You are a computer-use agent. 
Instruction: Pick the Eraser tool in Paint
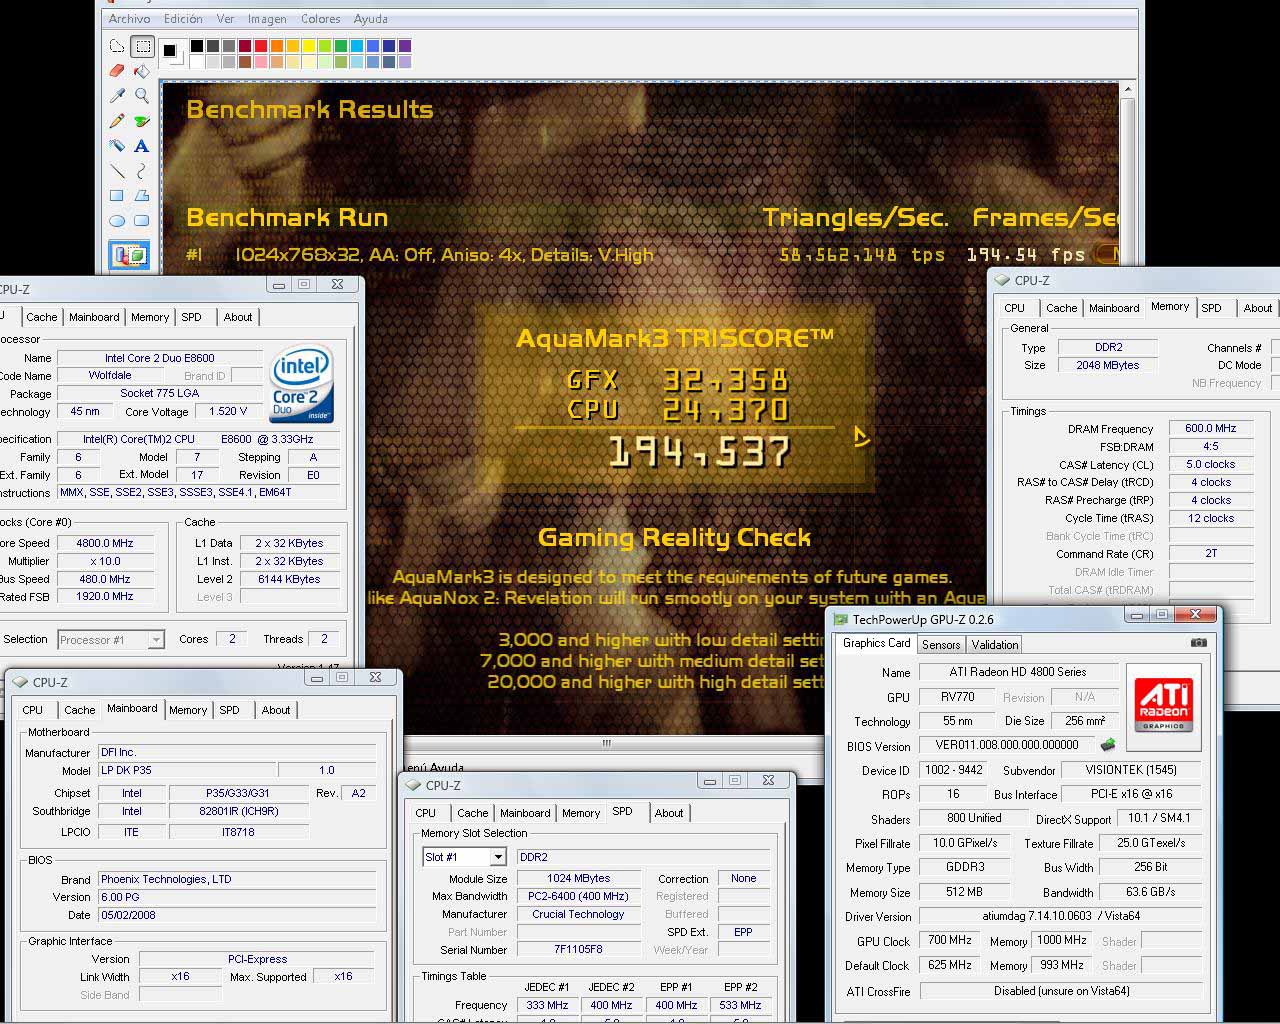tap(117, 71)
